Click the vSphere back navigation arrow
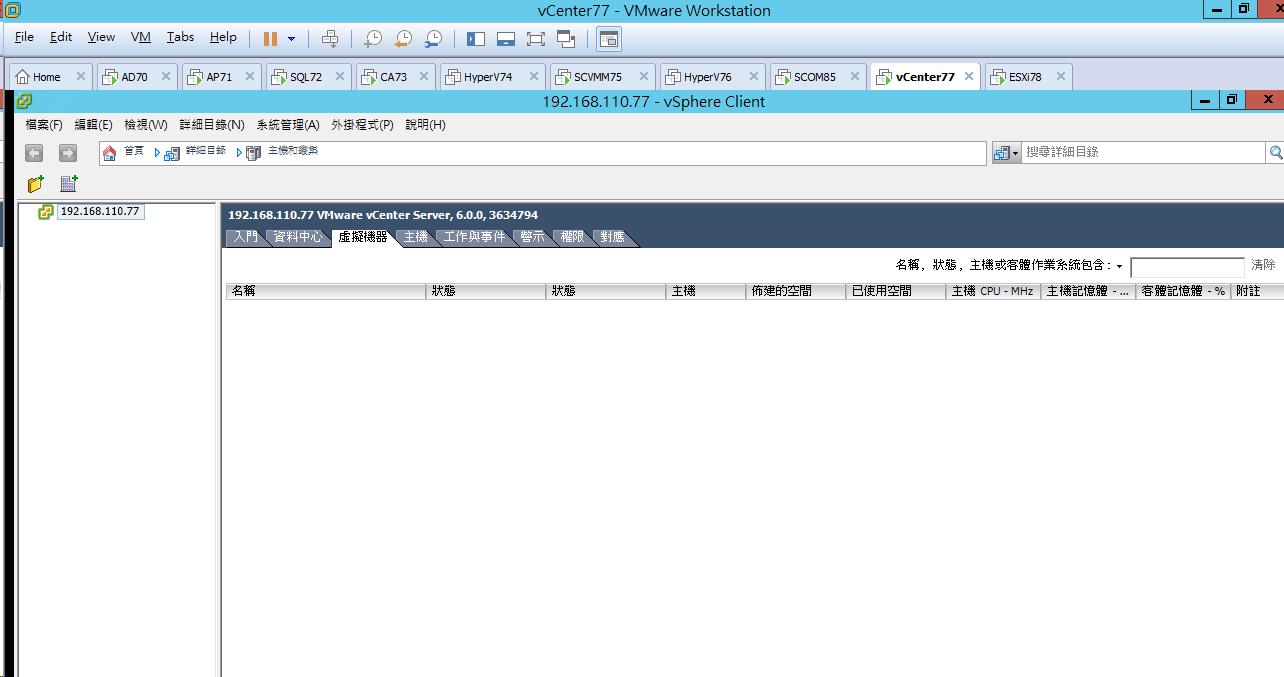This screenshot has width=1284, height=677. click(34, 153)
